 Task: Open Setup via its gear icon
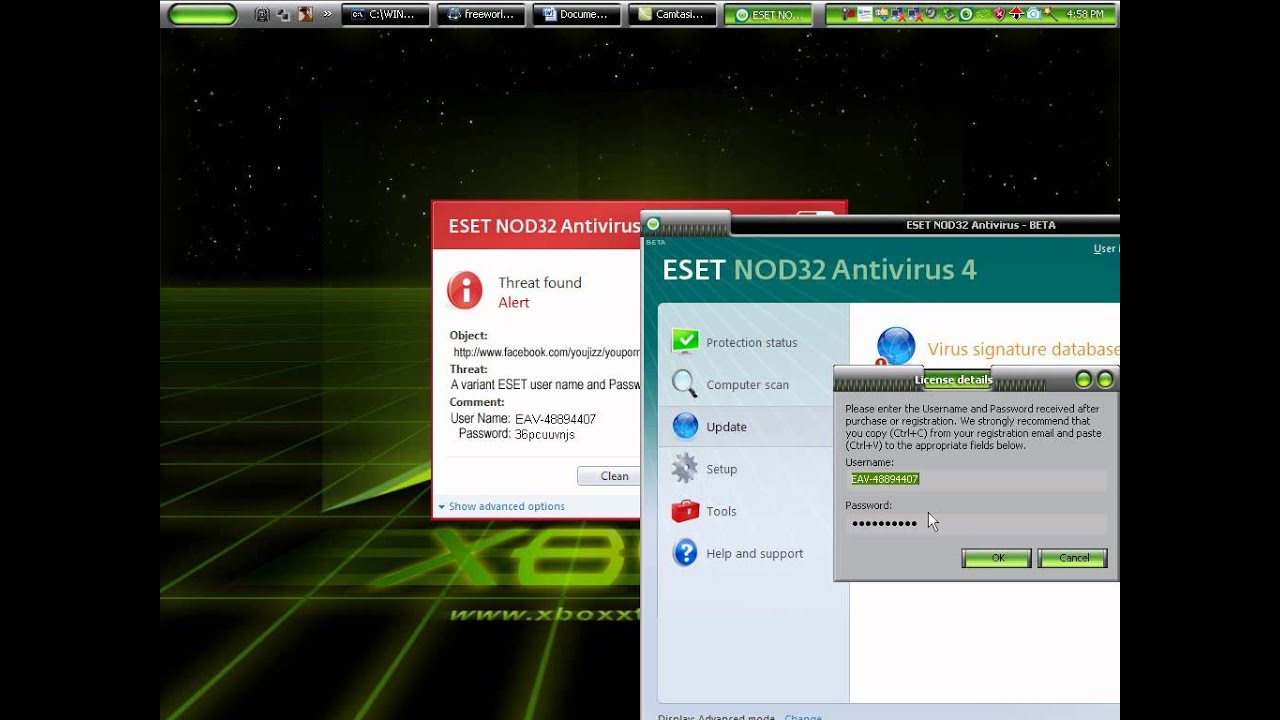[685, 468]
